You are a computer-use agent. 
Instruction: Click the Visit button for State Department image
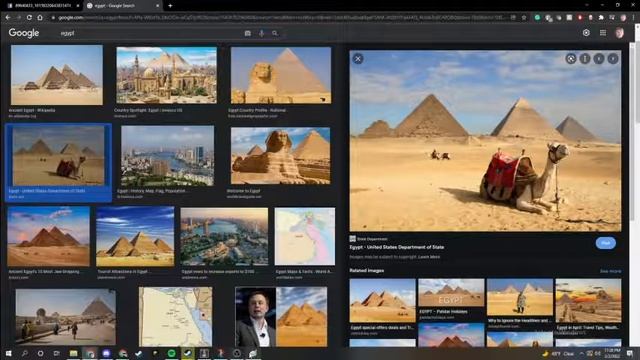pyautogui.click(x=606, y=243)
